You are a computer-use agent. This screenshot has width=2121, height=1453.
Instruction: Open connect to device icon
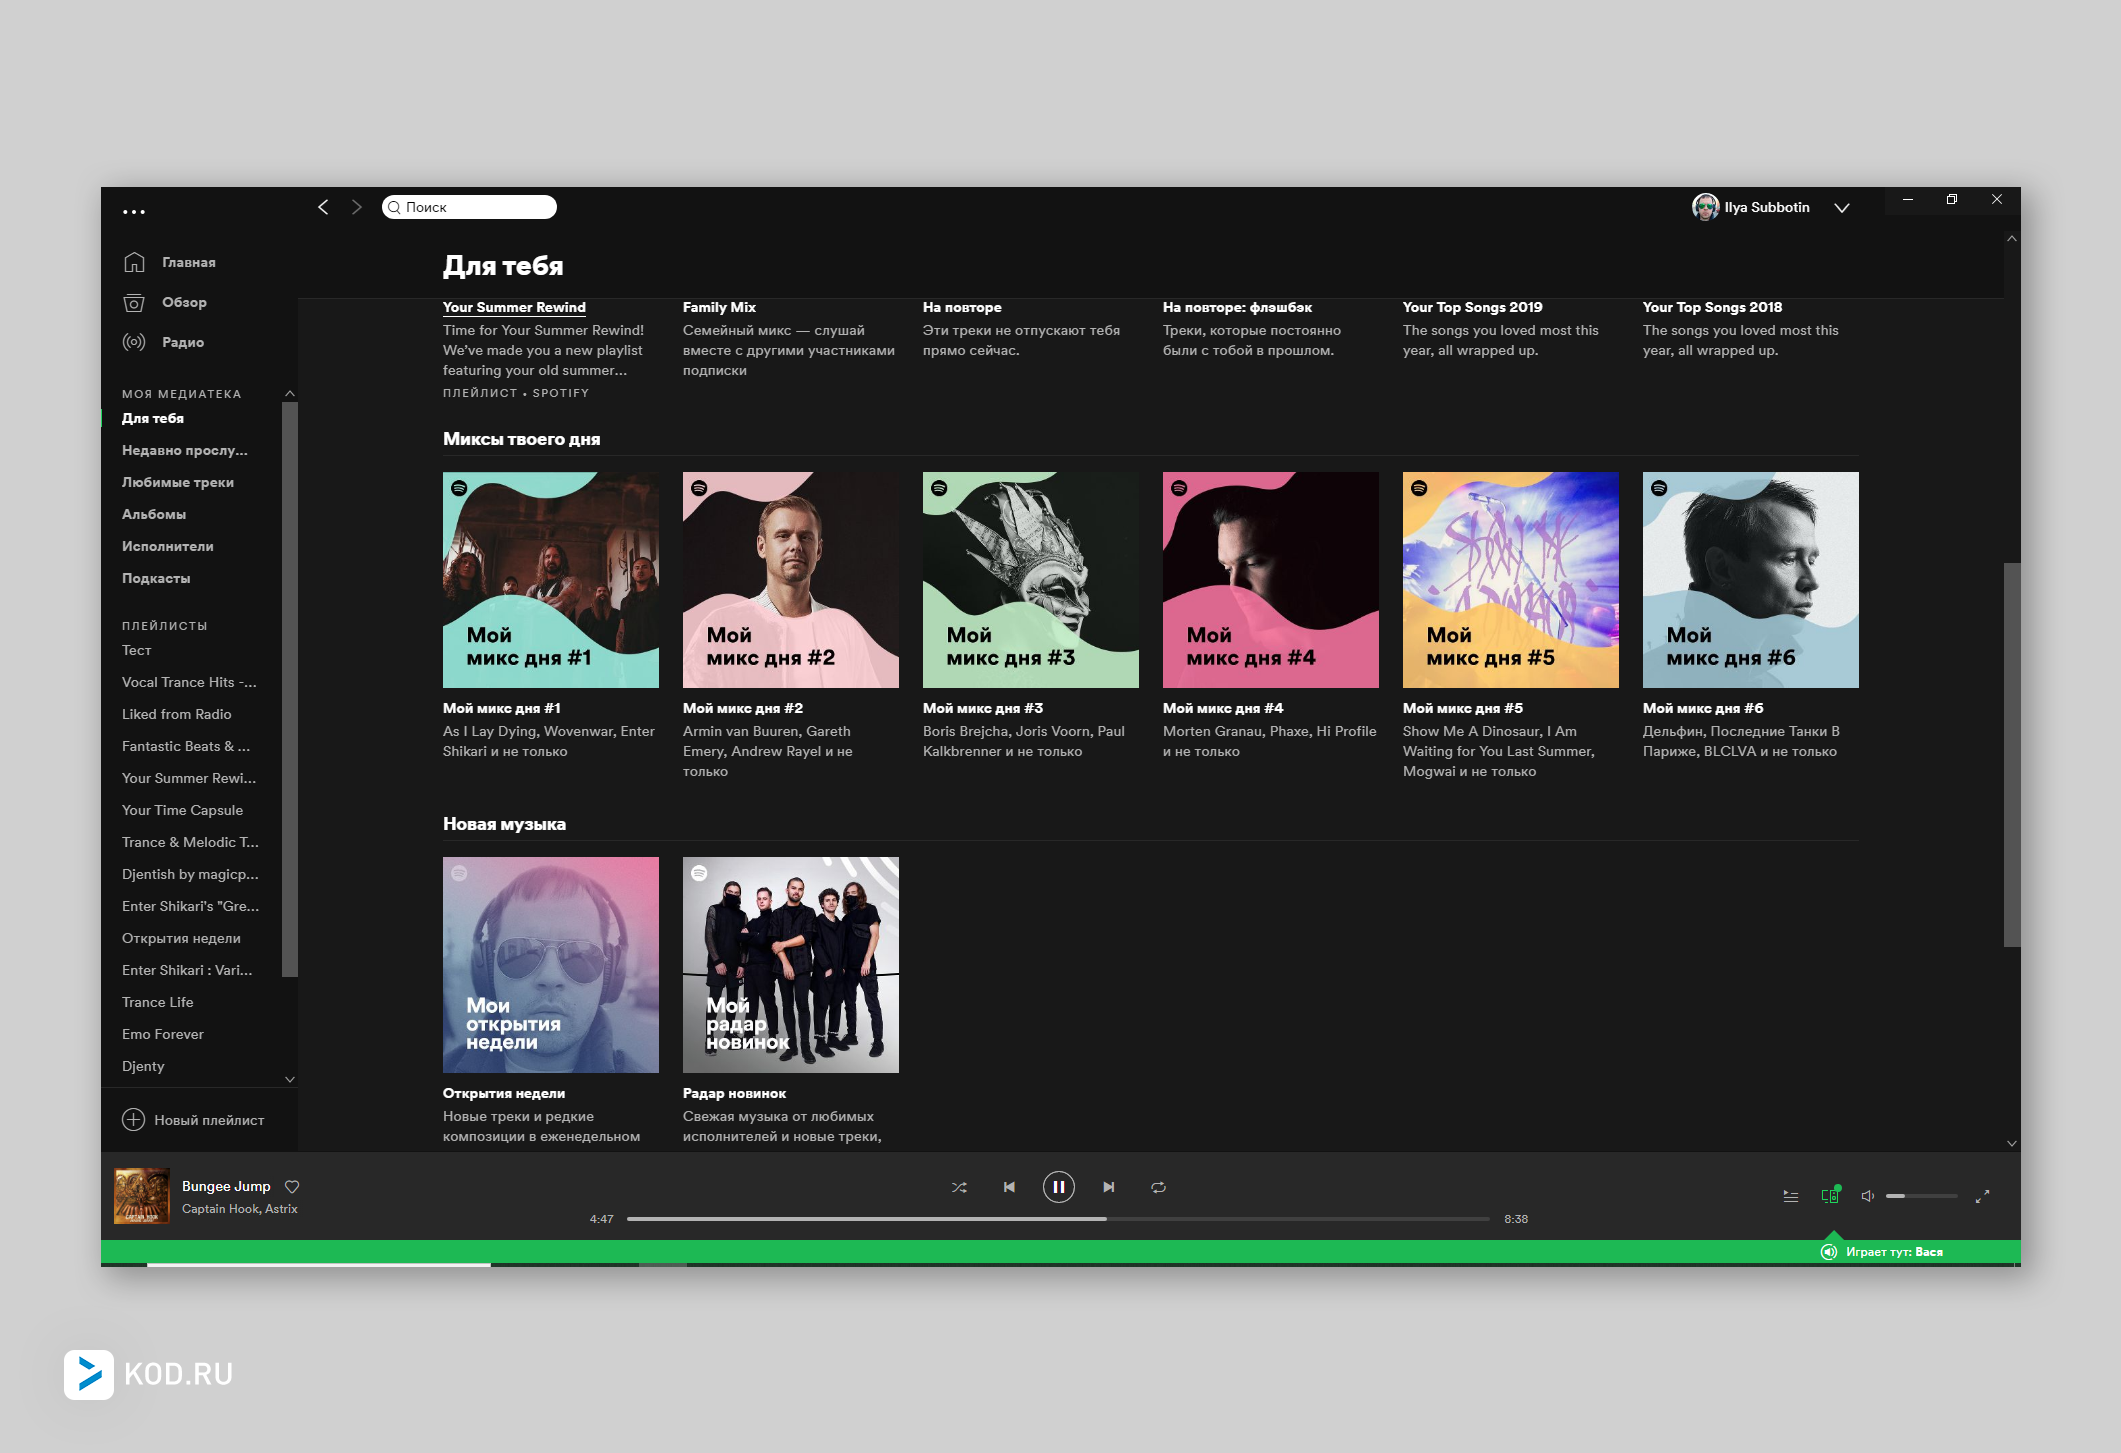(1830, 1195)
